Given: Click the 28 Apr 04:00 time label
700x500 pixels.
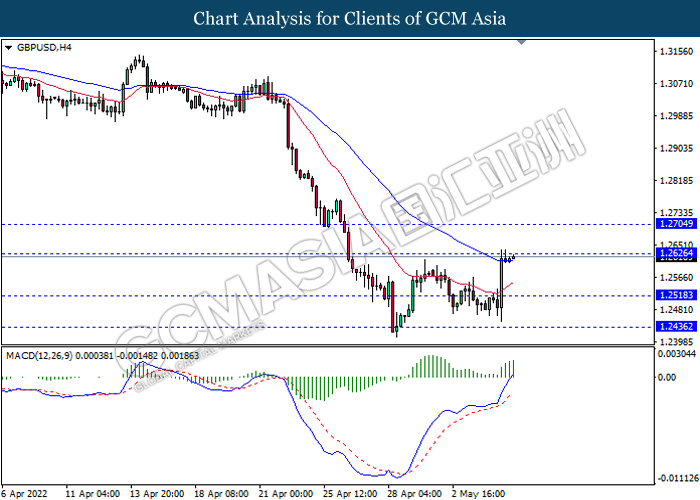Looking at the screenshot, I should click(x=415, y=494).
